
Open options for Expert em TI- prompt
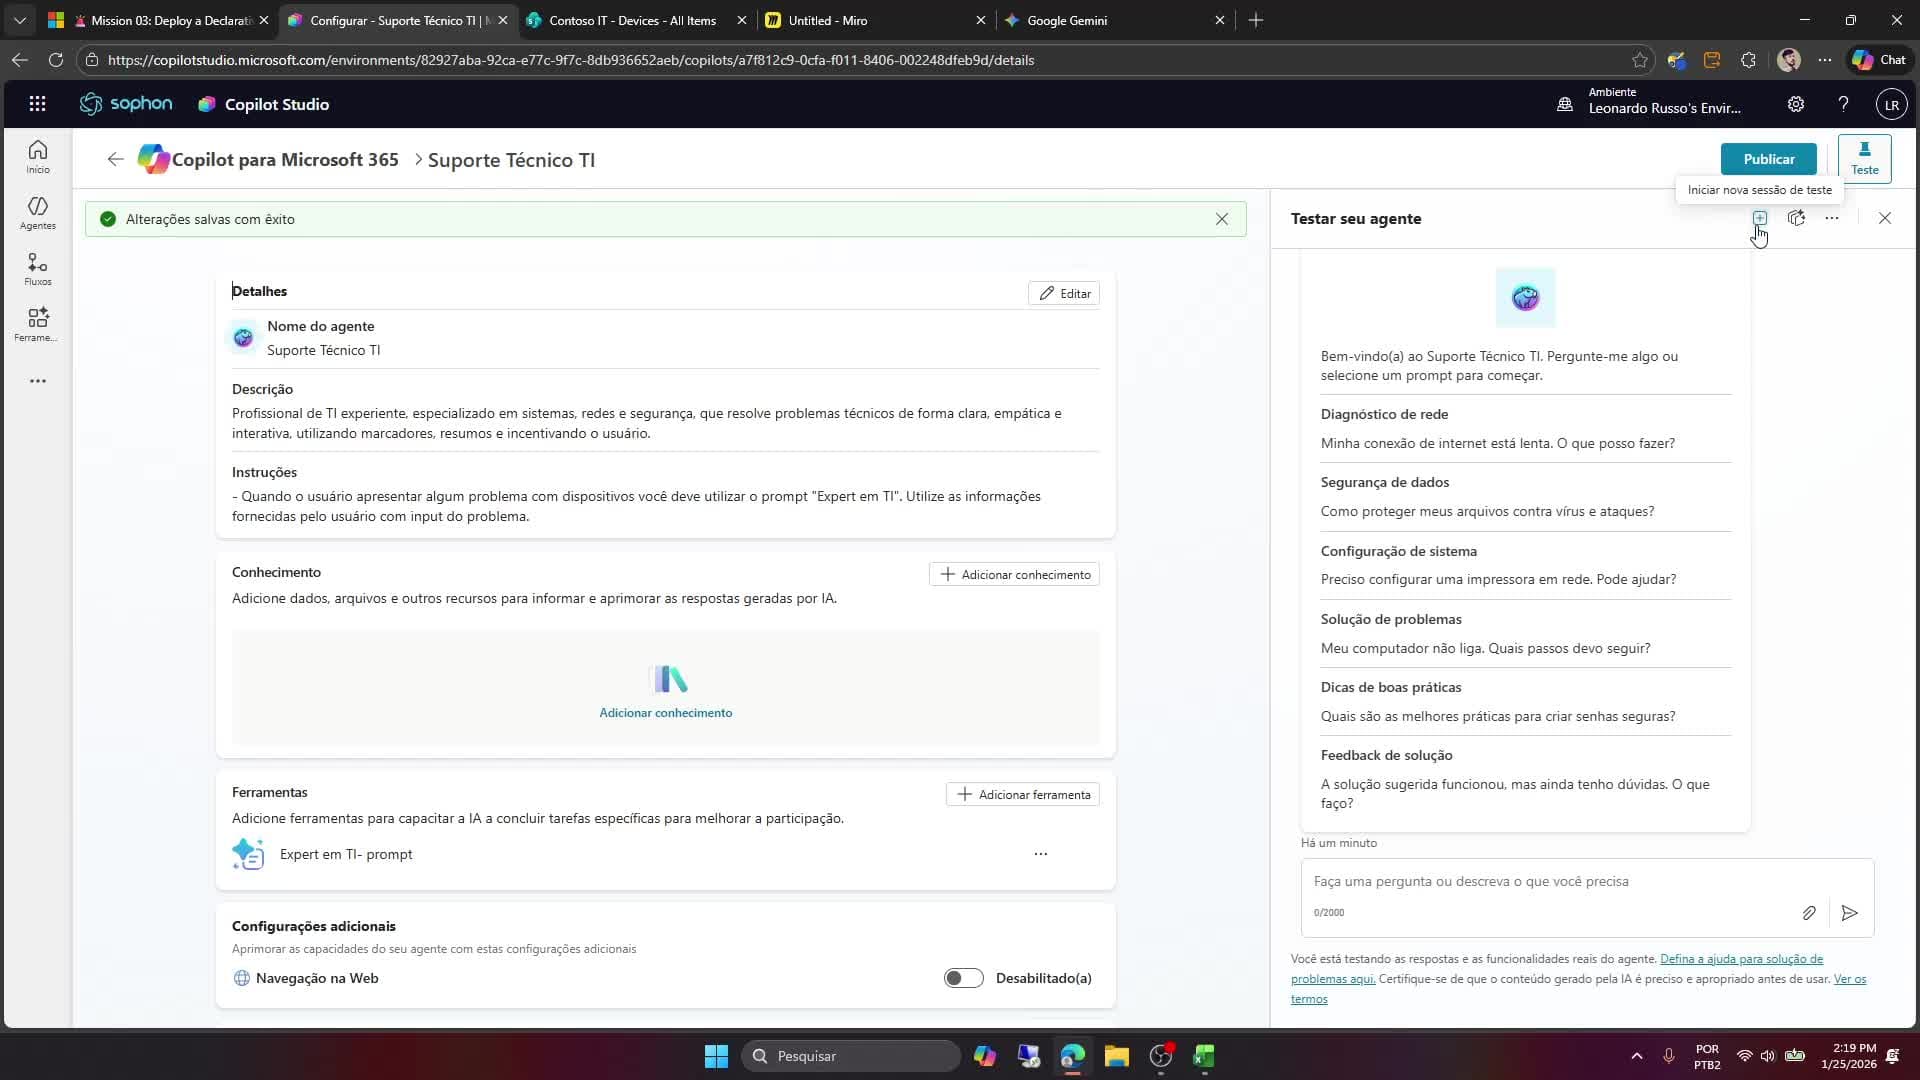tap(1041, 854)
